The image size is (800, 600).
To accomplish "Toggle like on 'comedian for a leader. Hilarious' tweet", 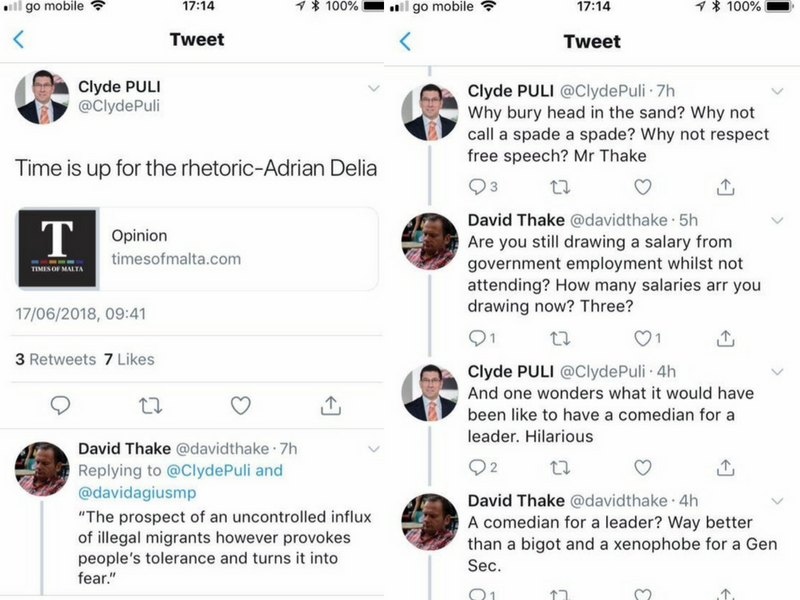I will 643,466.
